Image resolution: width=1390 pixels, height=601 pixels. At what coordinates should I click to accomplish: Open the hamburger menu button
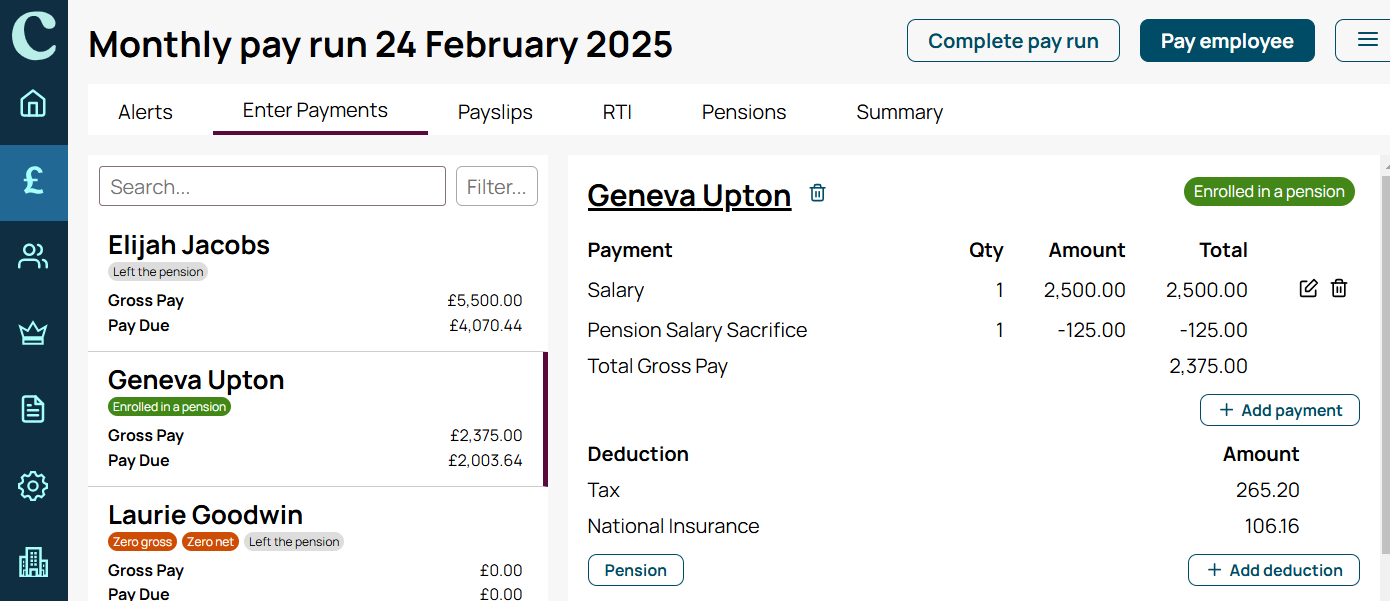pos(1367,41)
